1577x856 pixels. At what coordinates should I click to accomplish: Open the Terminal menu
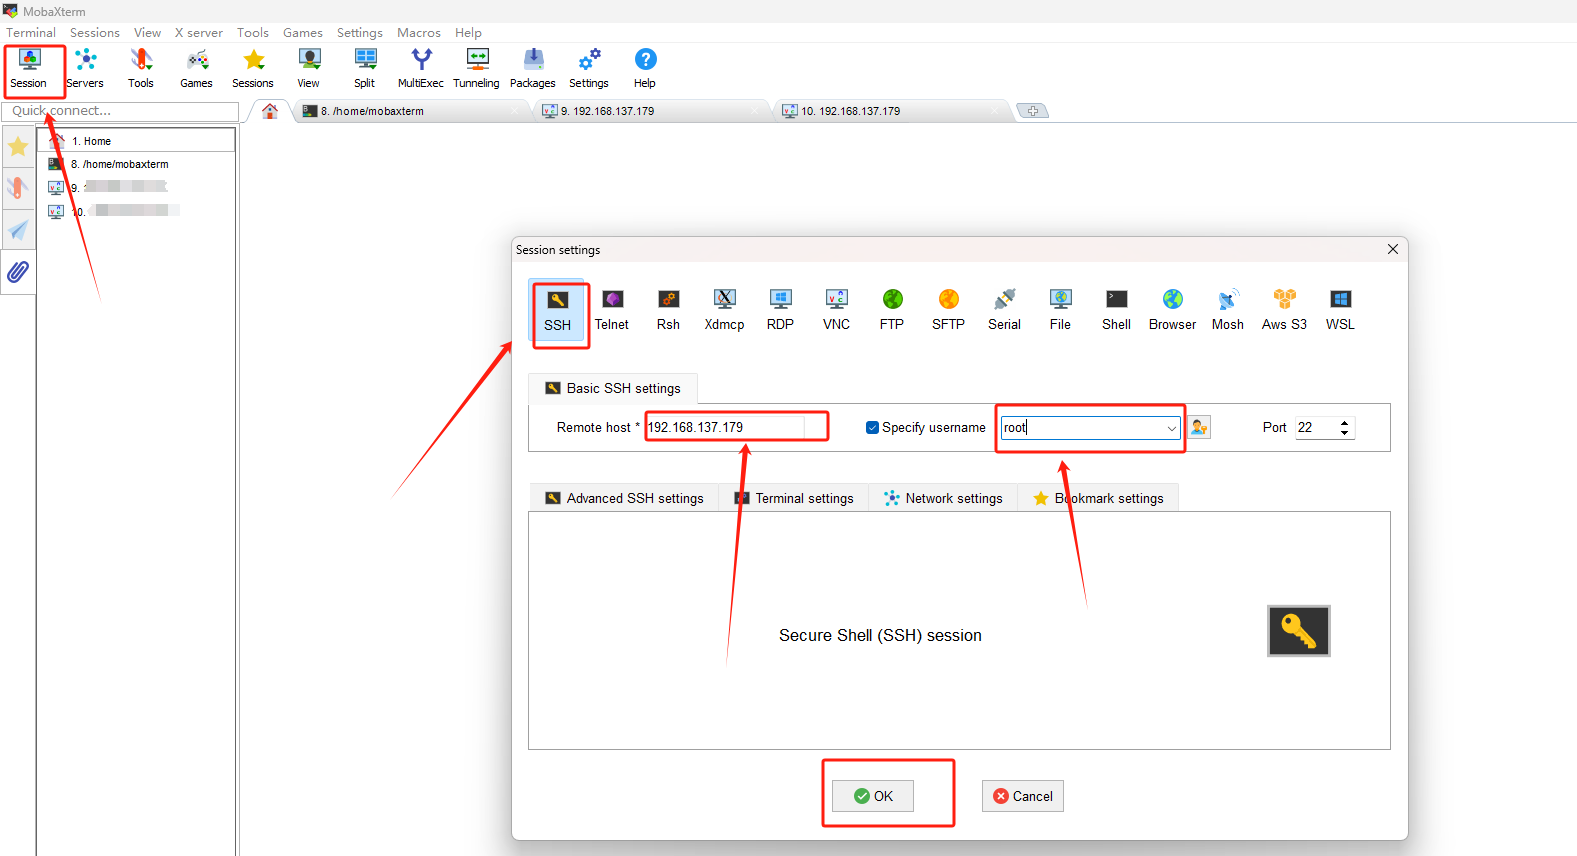(31, 32)
